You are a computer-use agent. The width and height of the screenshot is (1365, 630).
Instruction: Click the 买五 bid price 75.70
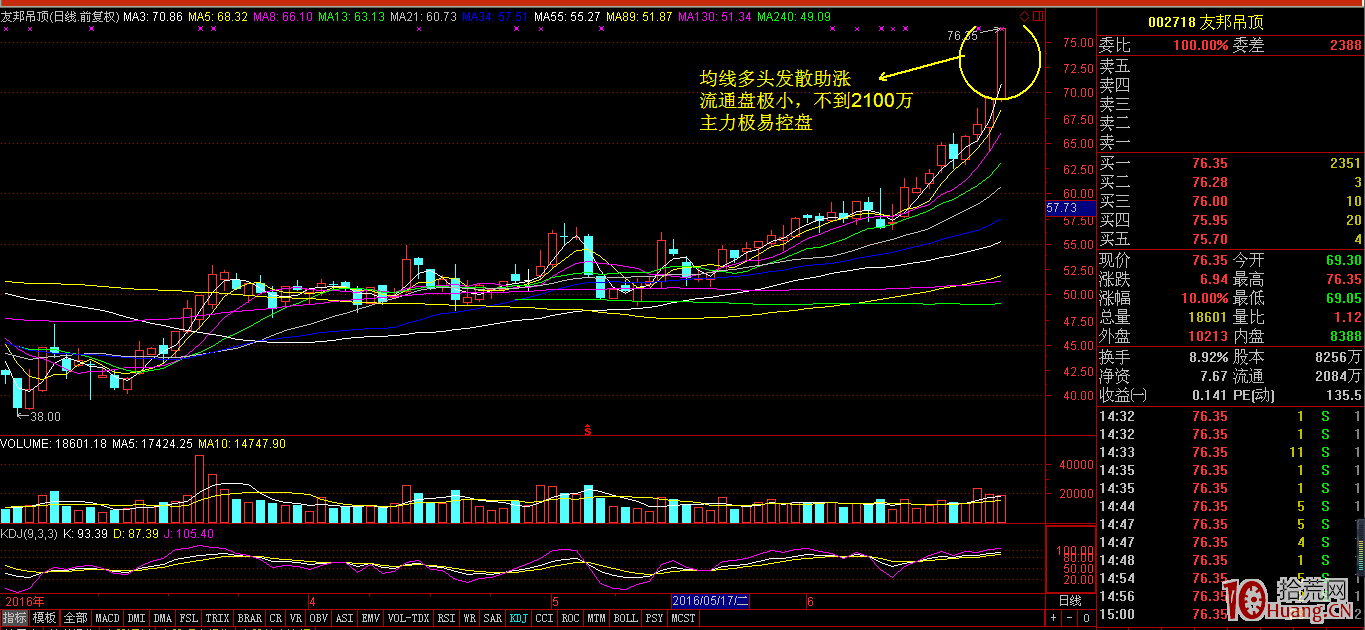click(x=1209, y=239)
